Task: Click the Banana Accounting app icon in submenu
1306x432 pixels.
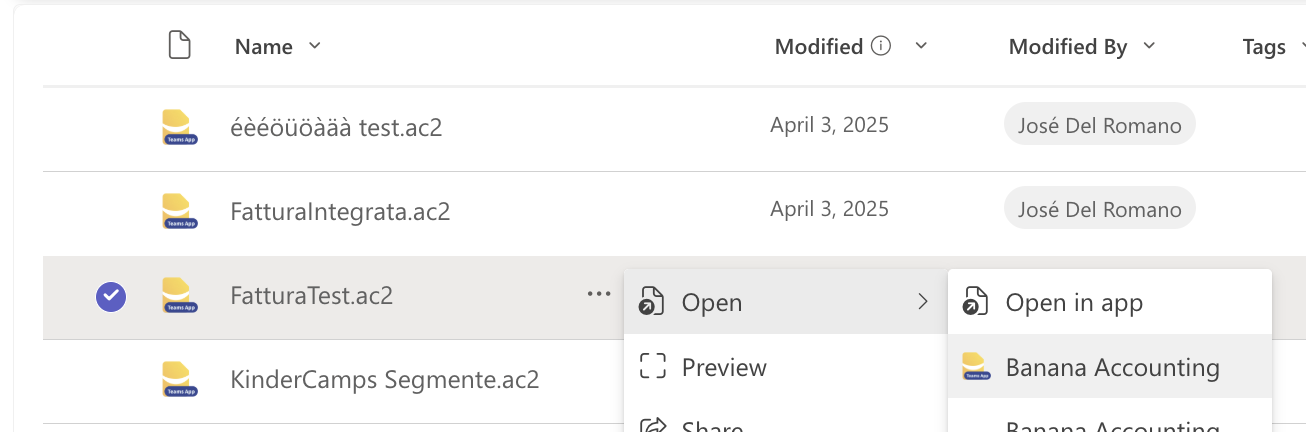Action: point(976,367)
